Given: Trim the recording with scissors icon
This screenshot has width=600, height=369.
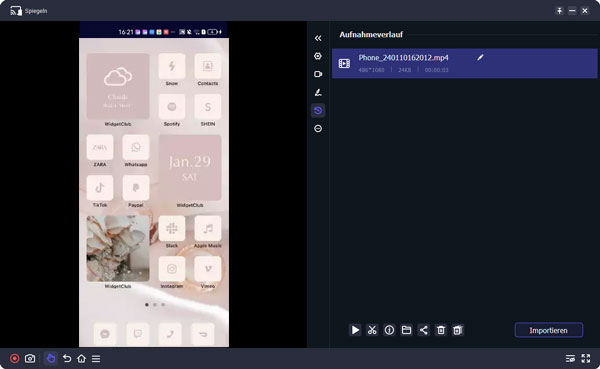Looking at the screenshot, I should click(372, 330).
